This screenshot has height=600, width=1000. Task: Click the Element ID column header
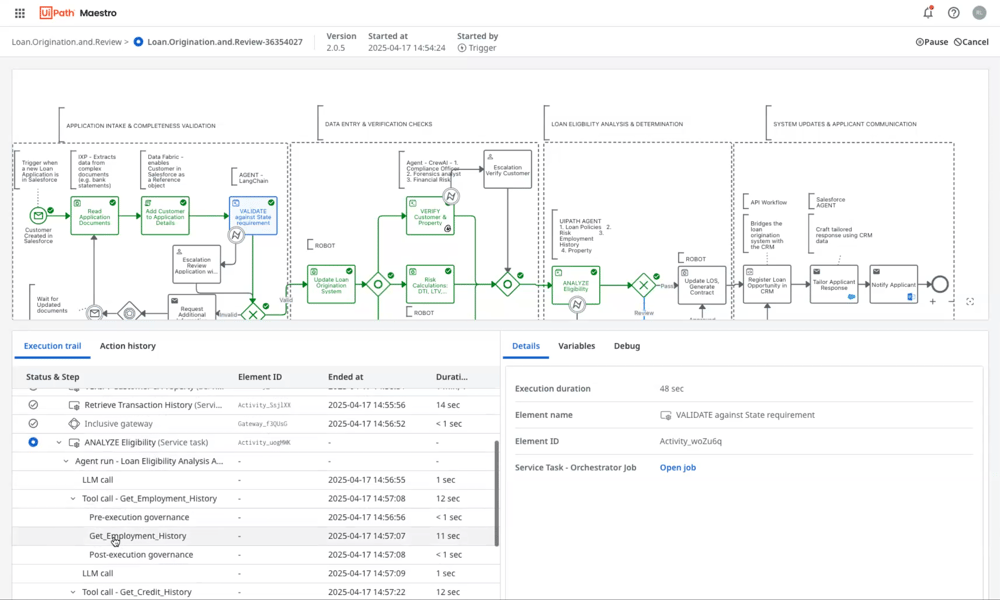click(260, 377)
